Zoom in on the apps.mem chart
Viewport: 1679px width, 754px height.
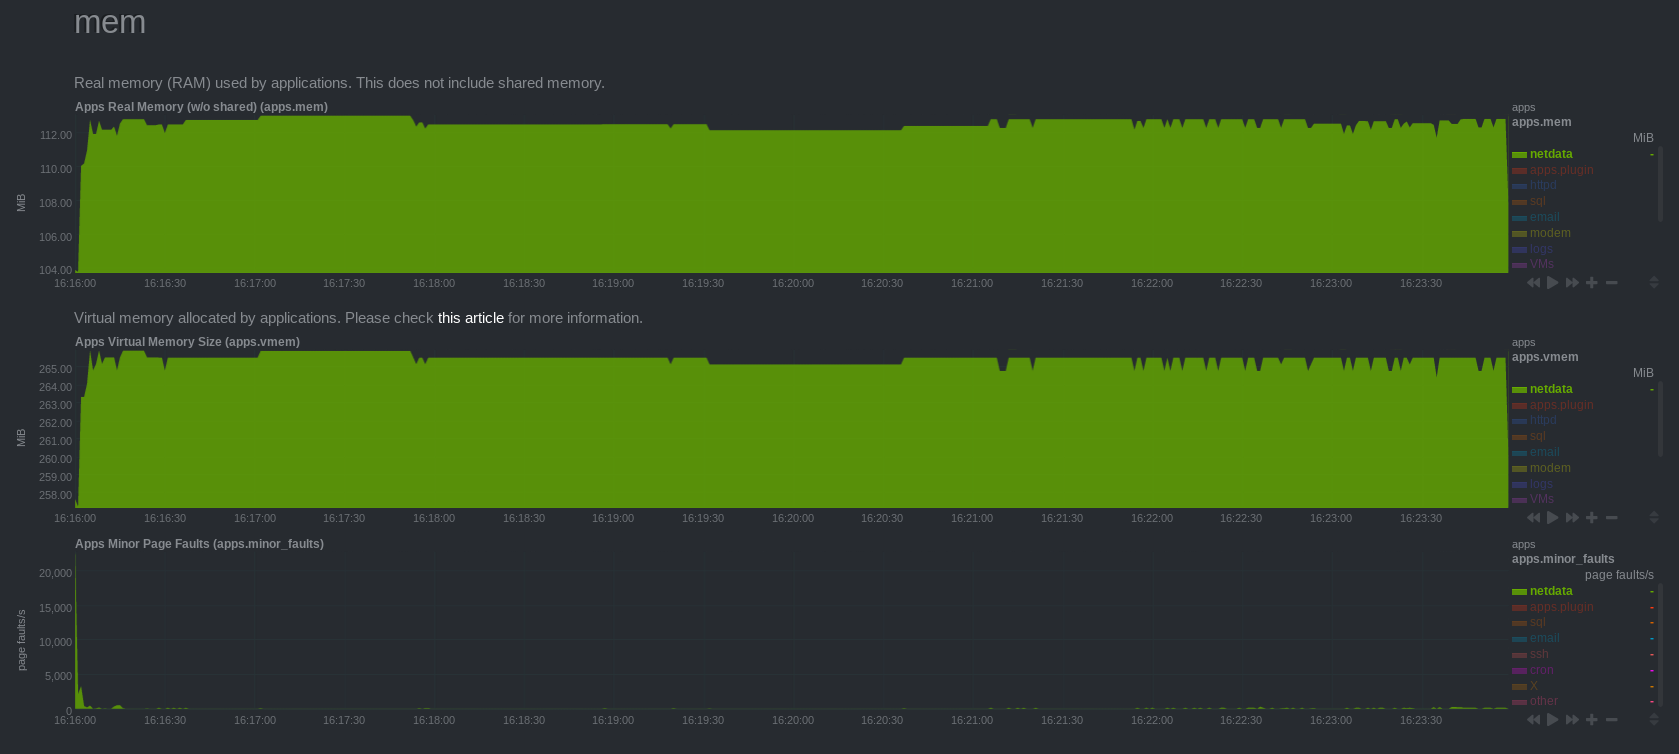tap(1592, 283)
